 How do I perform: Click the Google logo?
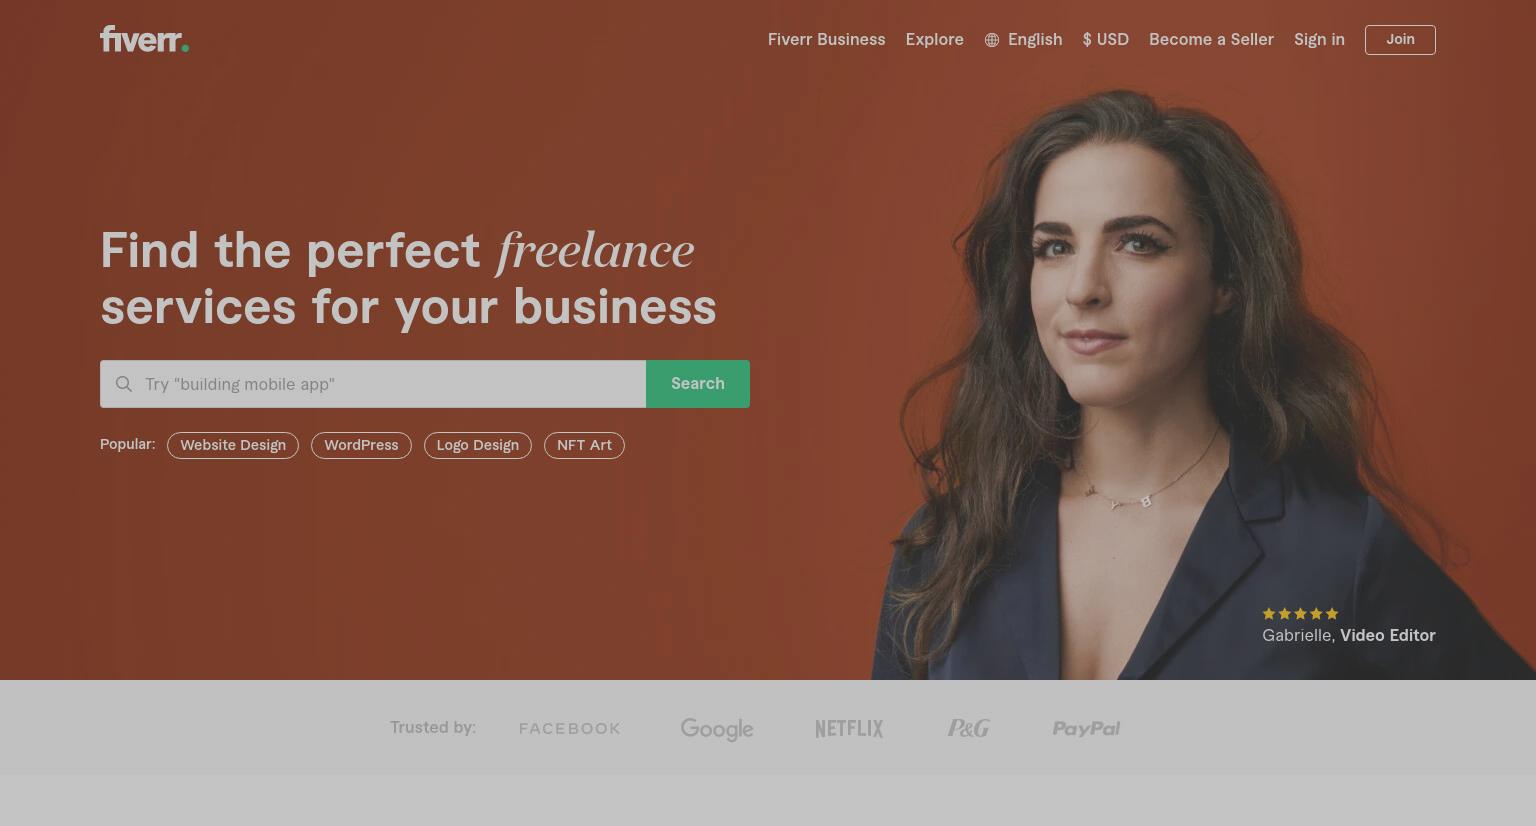pyautogui.click(x=717, y=729)
